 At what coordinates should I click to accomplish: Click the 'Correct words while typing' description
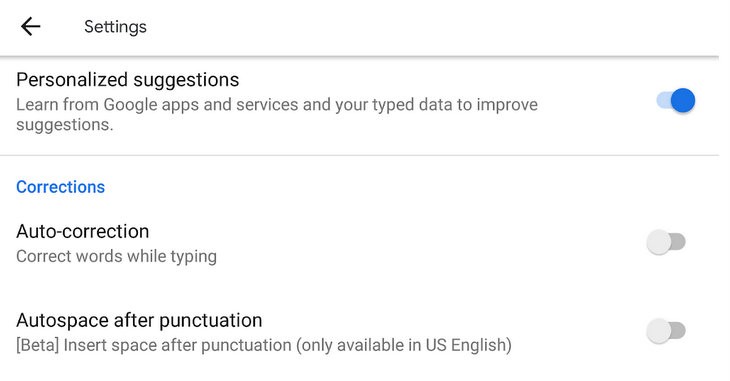click(116, 256)
